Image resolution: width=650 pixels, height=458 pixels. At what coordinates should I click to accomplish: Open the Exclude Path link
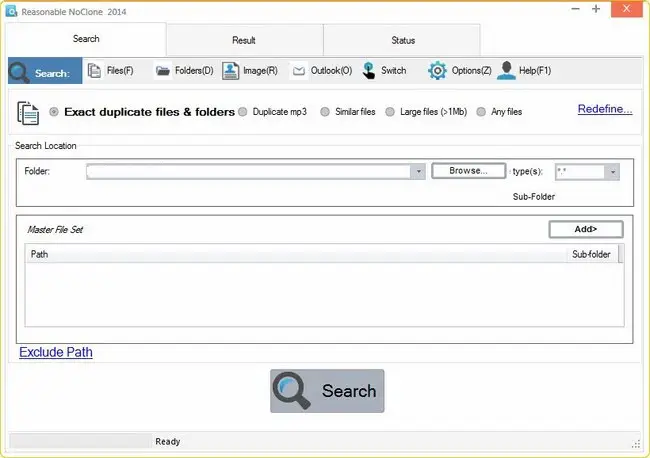[56, 352]
